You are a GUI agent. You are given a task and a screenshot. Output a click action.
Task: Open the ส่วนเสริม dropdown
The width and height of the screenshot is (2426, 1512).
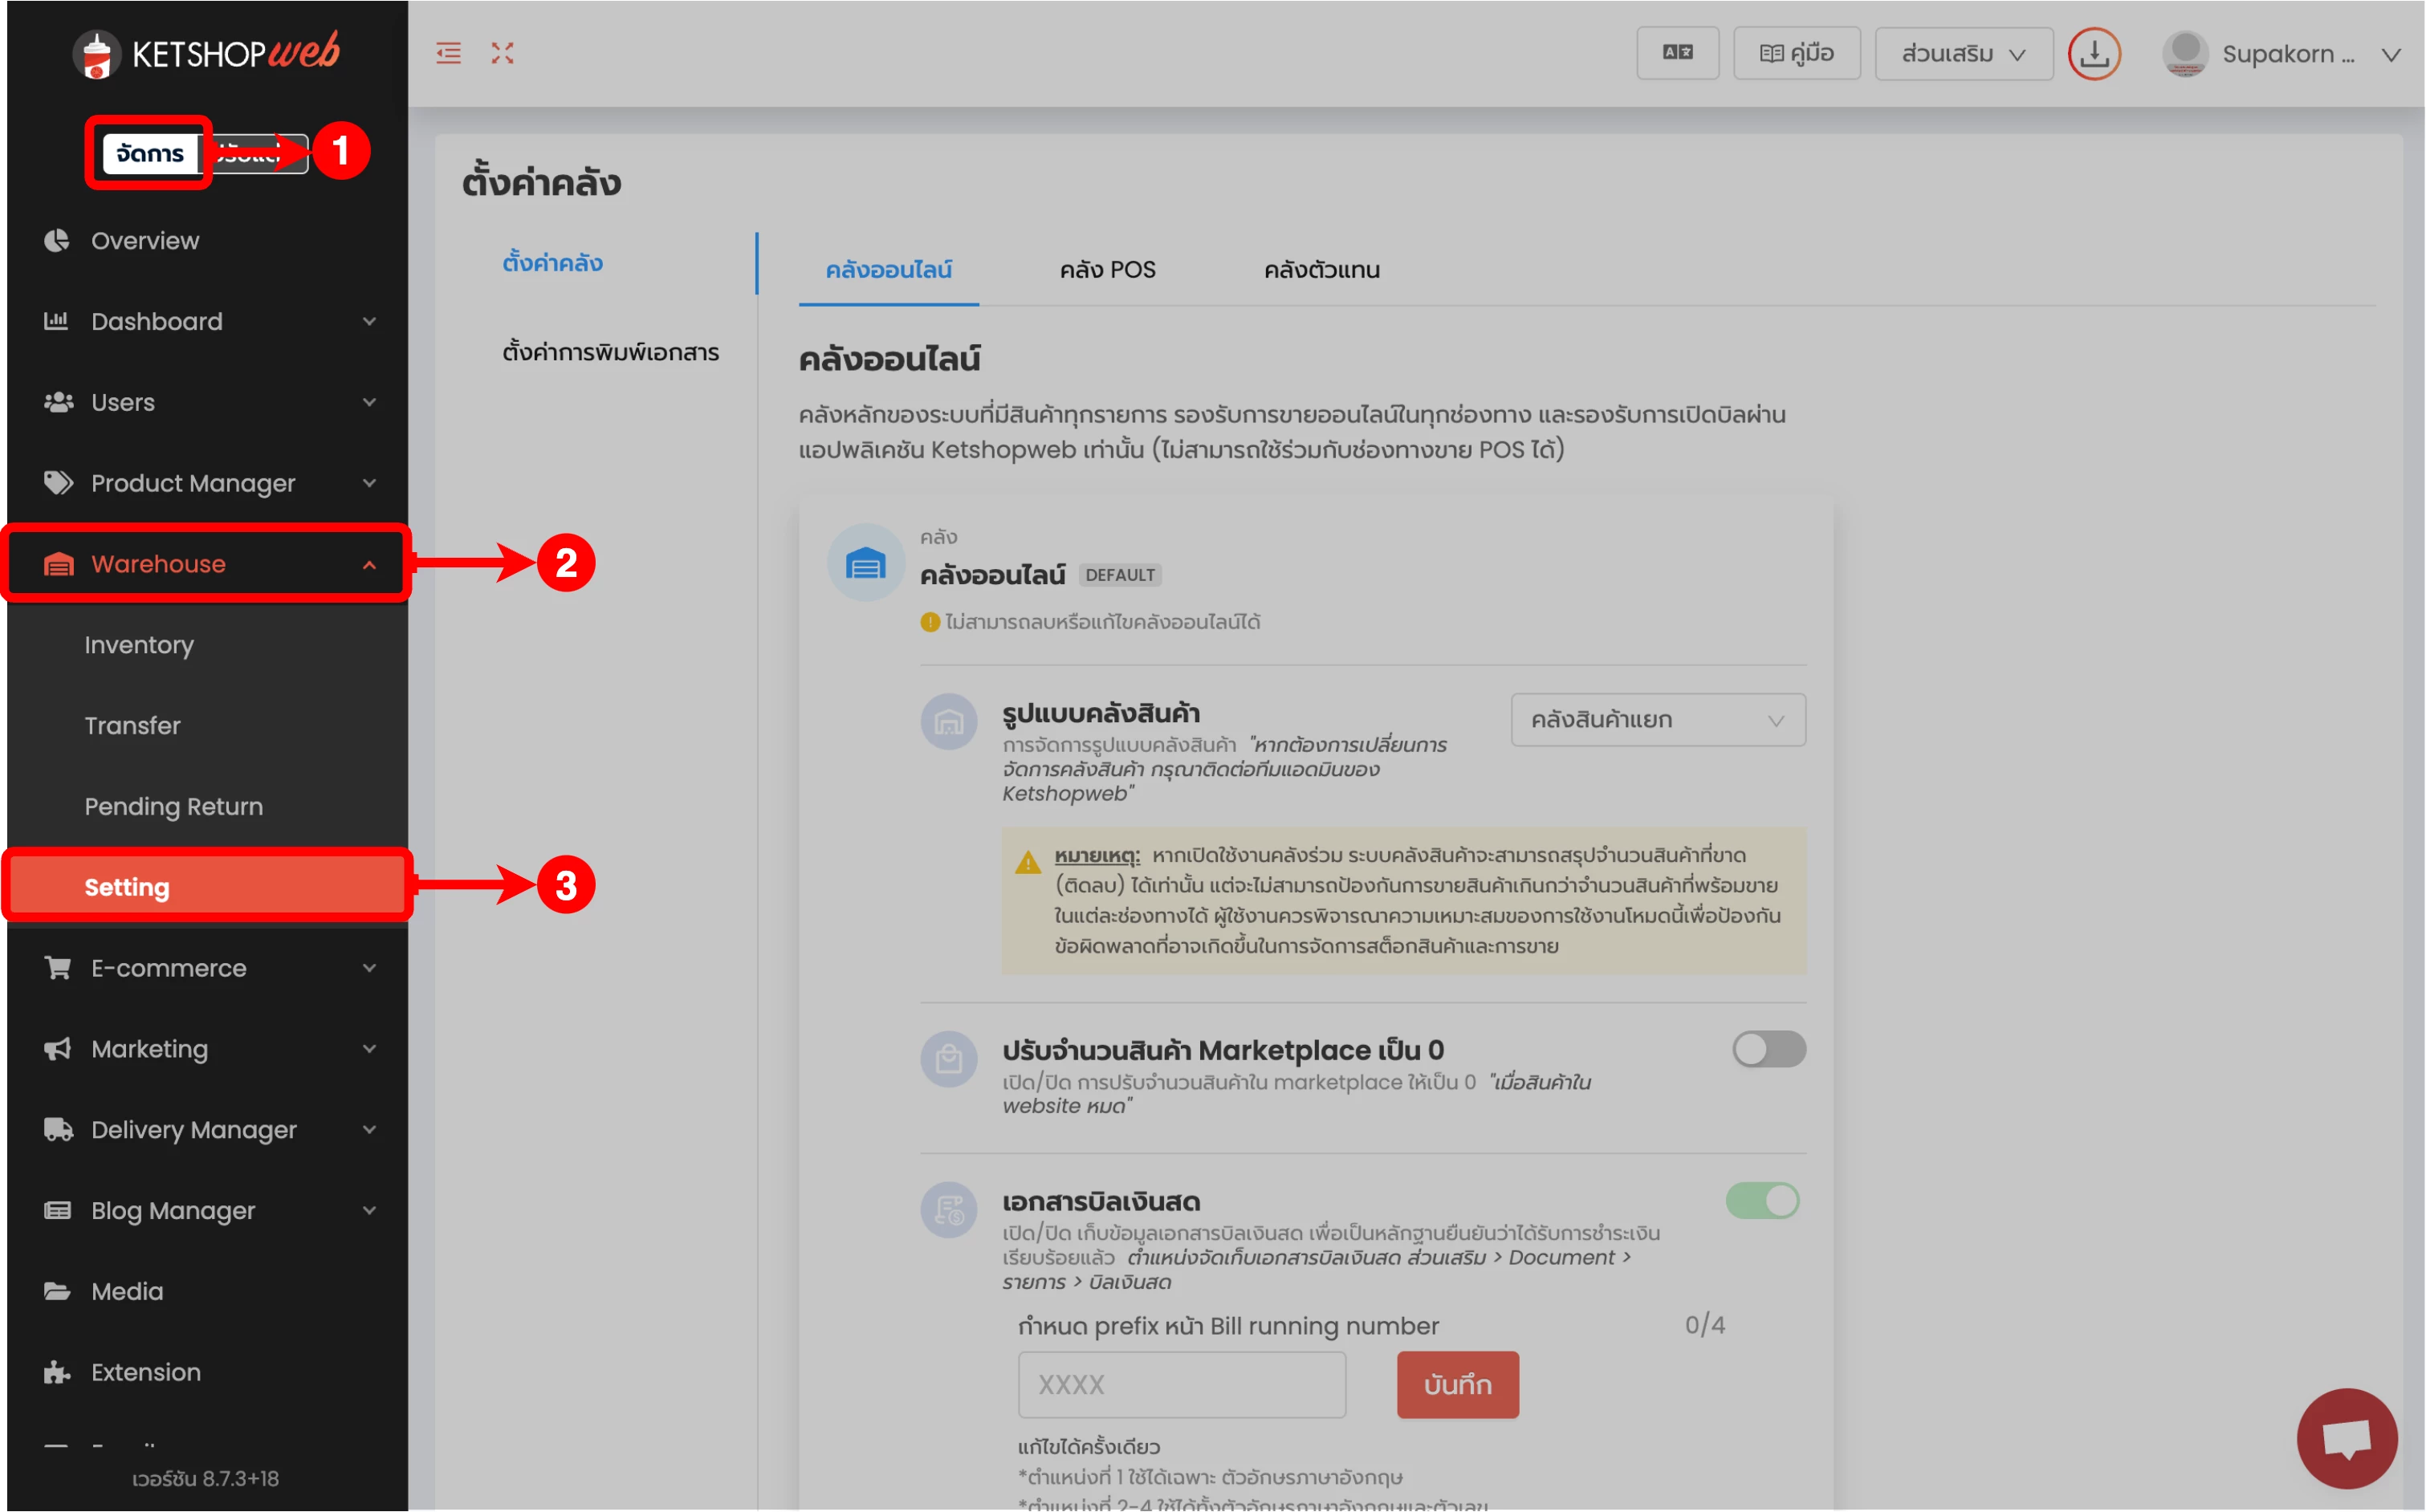click(1962, 54)
